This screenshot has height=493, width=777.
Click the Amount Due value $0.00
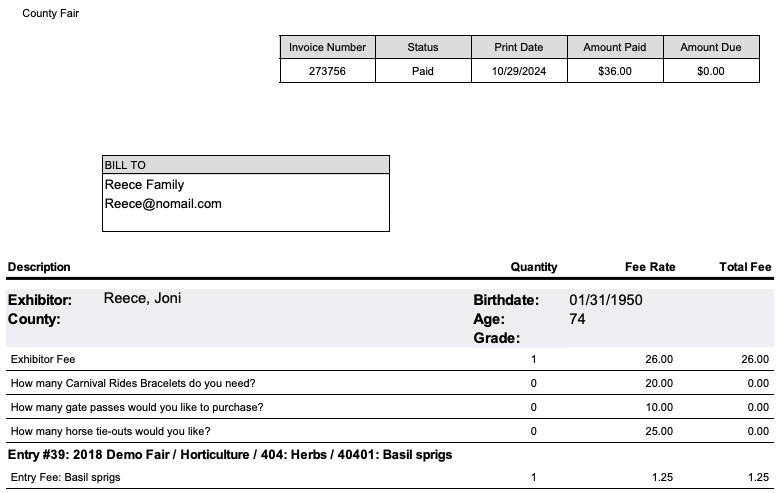click(x=710, y=72)
